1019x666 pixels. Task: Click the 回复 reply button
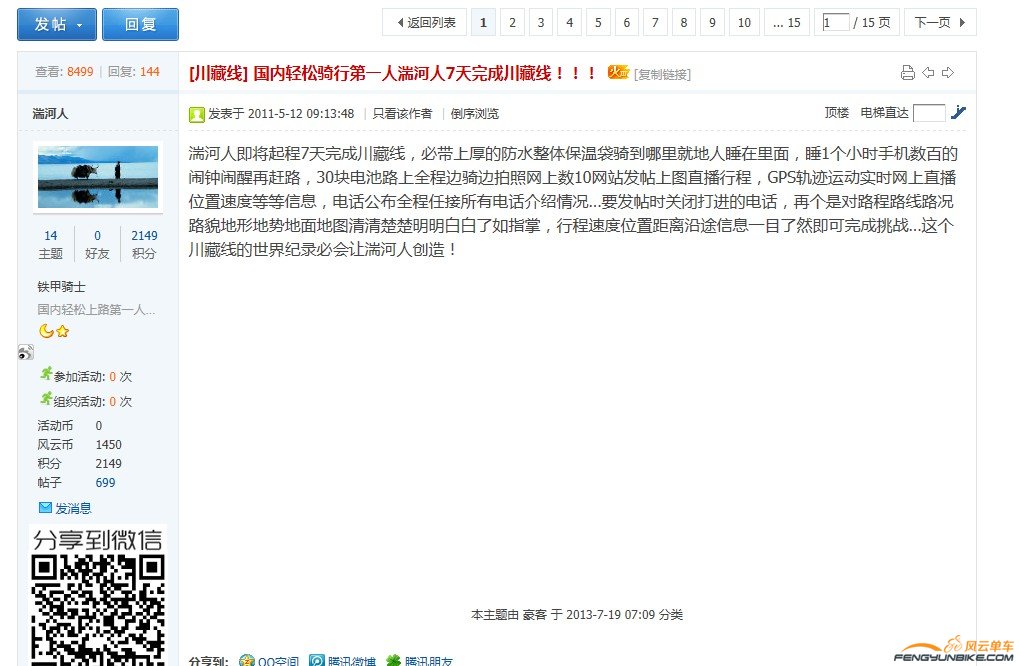pos(140,24)
